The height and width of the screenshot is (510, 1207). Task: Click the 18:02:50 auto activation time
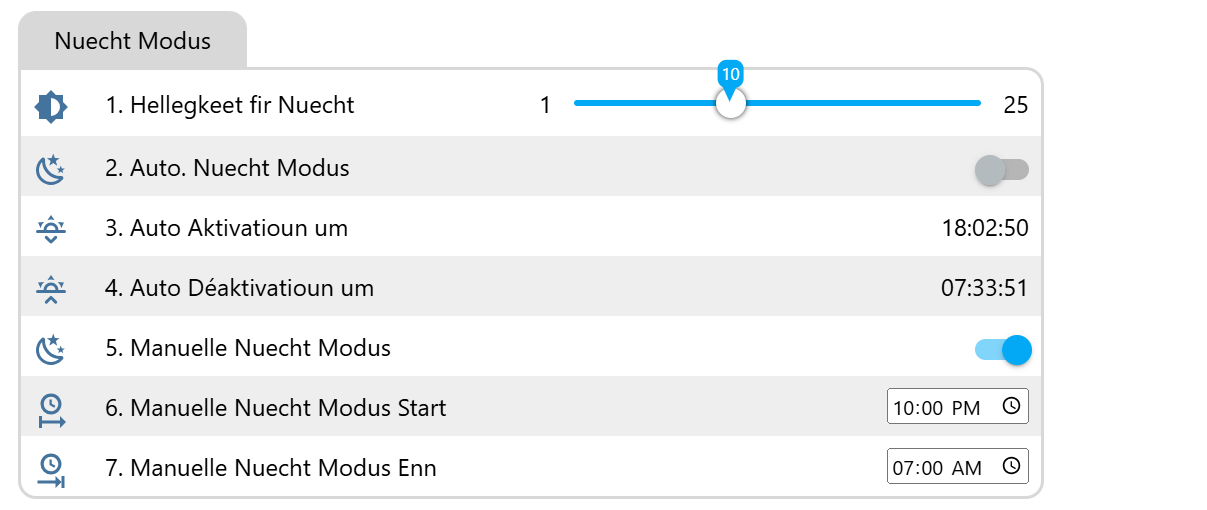984,228
